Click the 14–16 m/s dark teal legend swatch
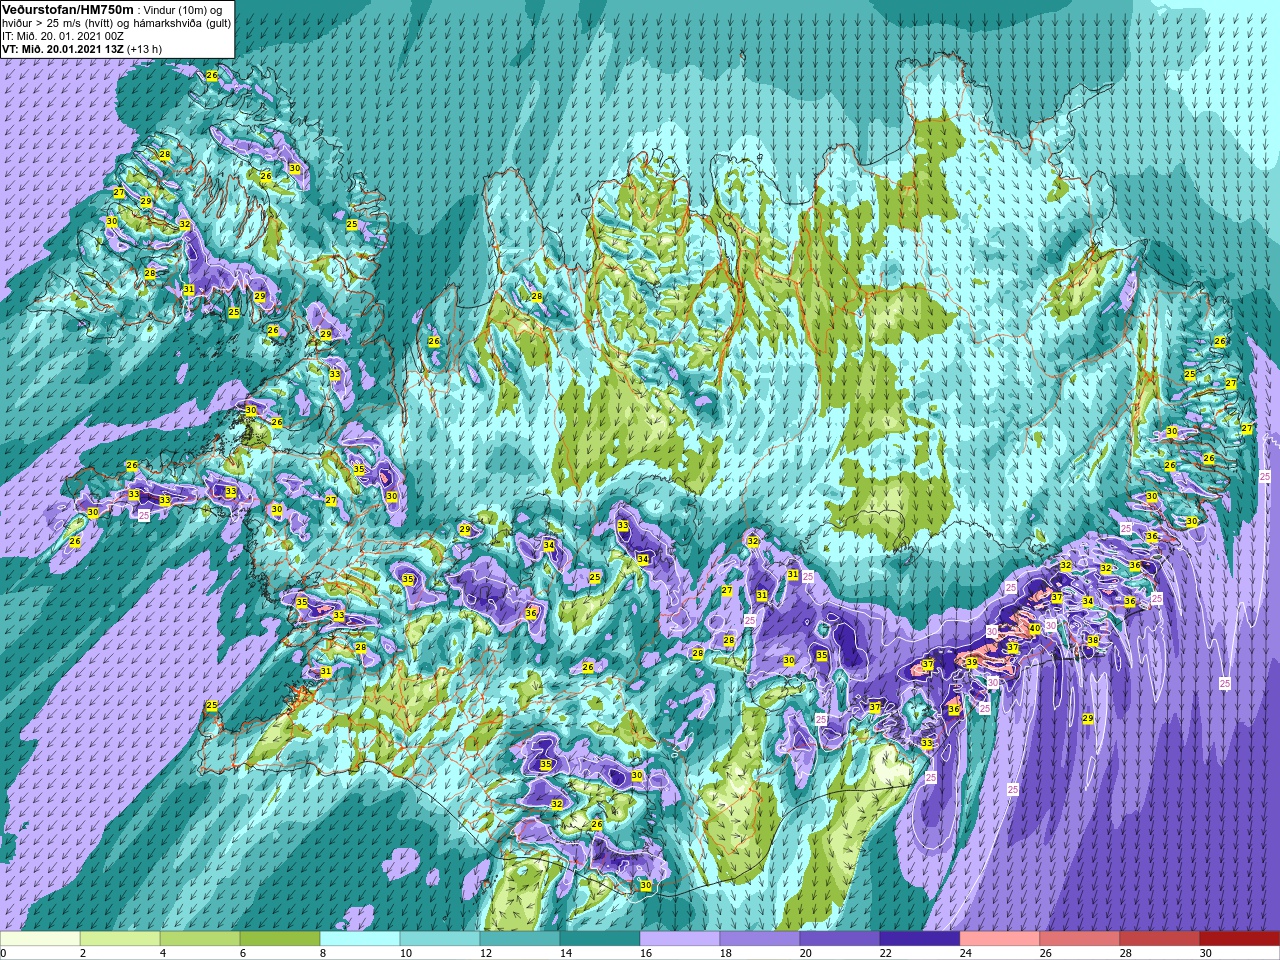Viewport: 1280px width, 960px height. click(x=600, y=938)
